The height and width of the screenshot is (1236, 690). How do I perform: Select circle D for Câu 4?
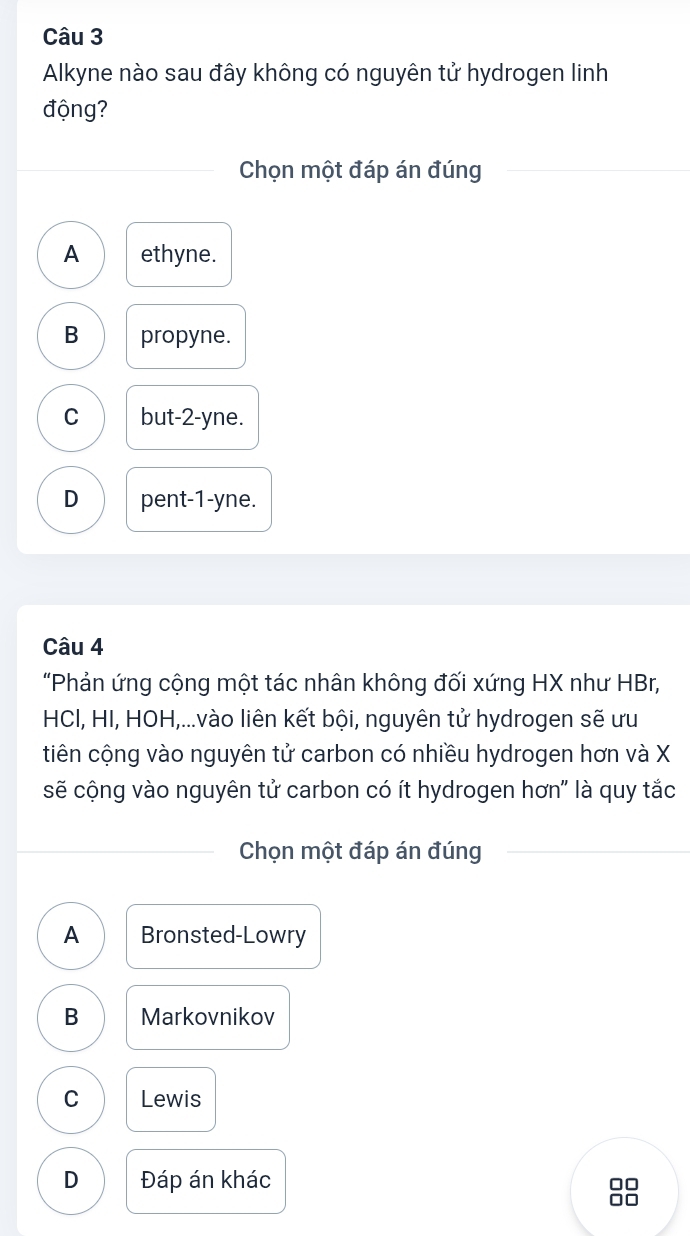[71, 1181]
